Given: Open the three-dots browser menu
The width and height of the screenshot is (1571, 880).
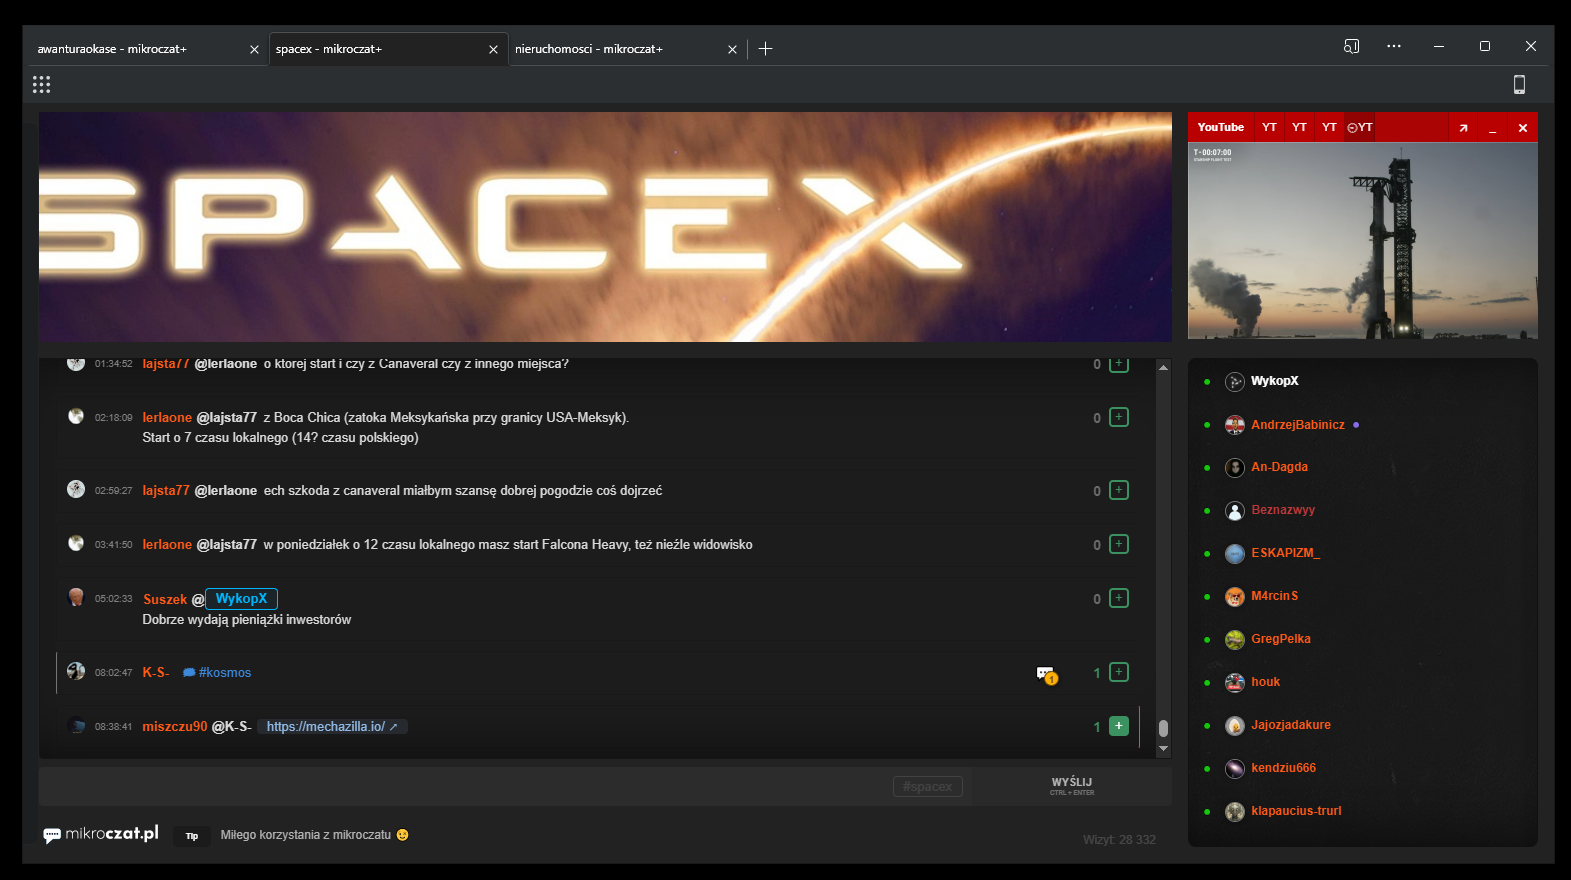Looking at the screenshot, I should [x=1393, y=47].
